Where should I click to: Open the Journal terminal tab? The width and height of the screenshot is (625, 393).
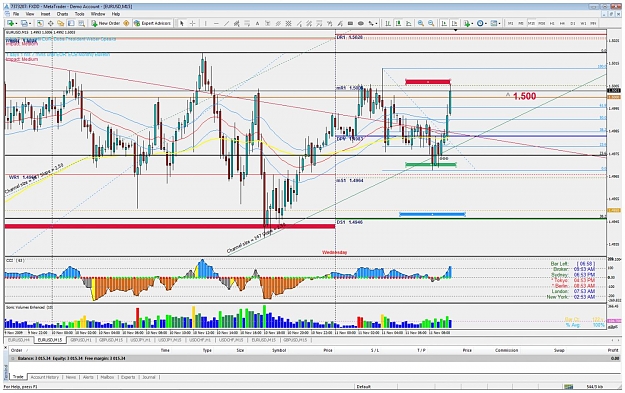click(x=149, y=377)
